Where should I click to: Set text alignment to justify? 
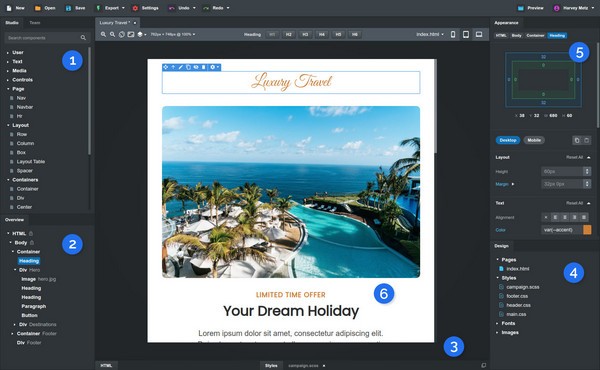coord(584,217)
